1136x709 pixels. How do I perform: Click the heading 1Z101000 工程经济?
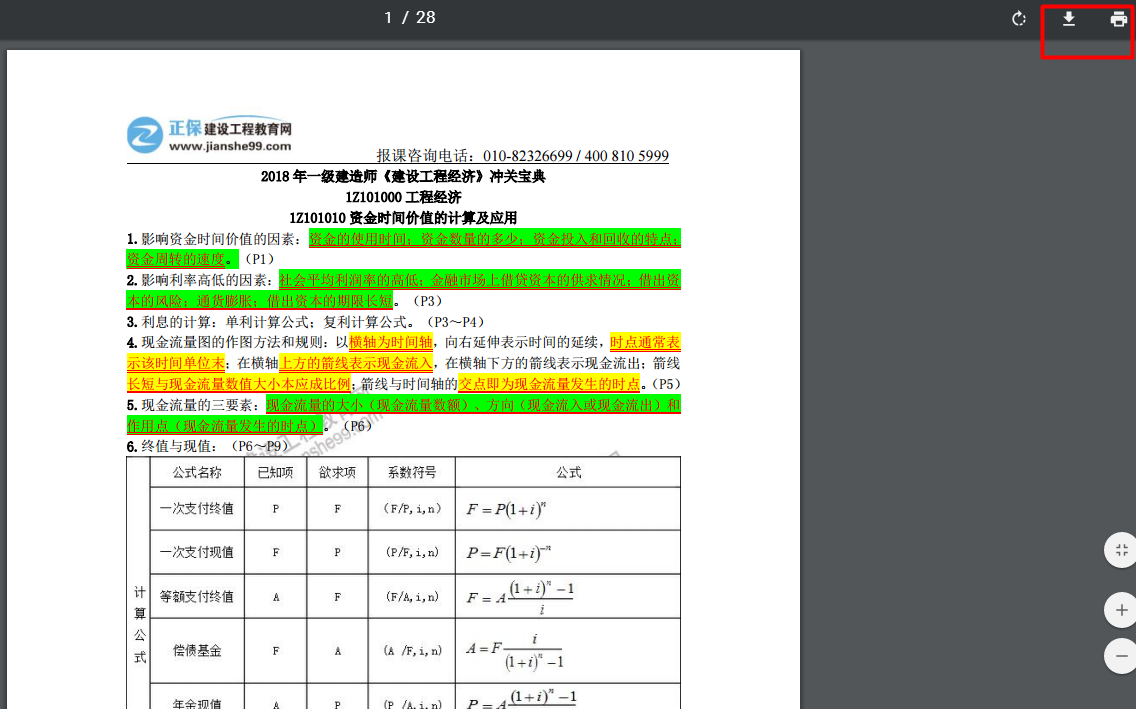(x=402, y=197)
